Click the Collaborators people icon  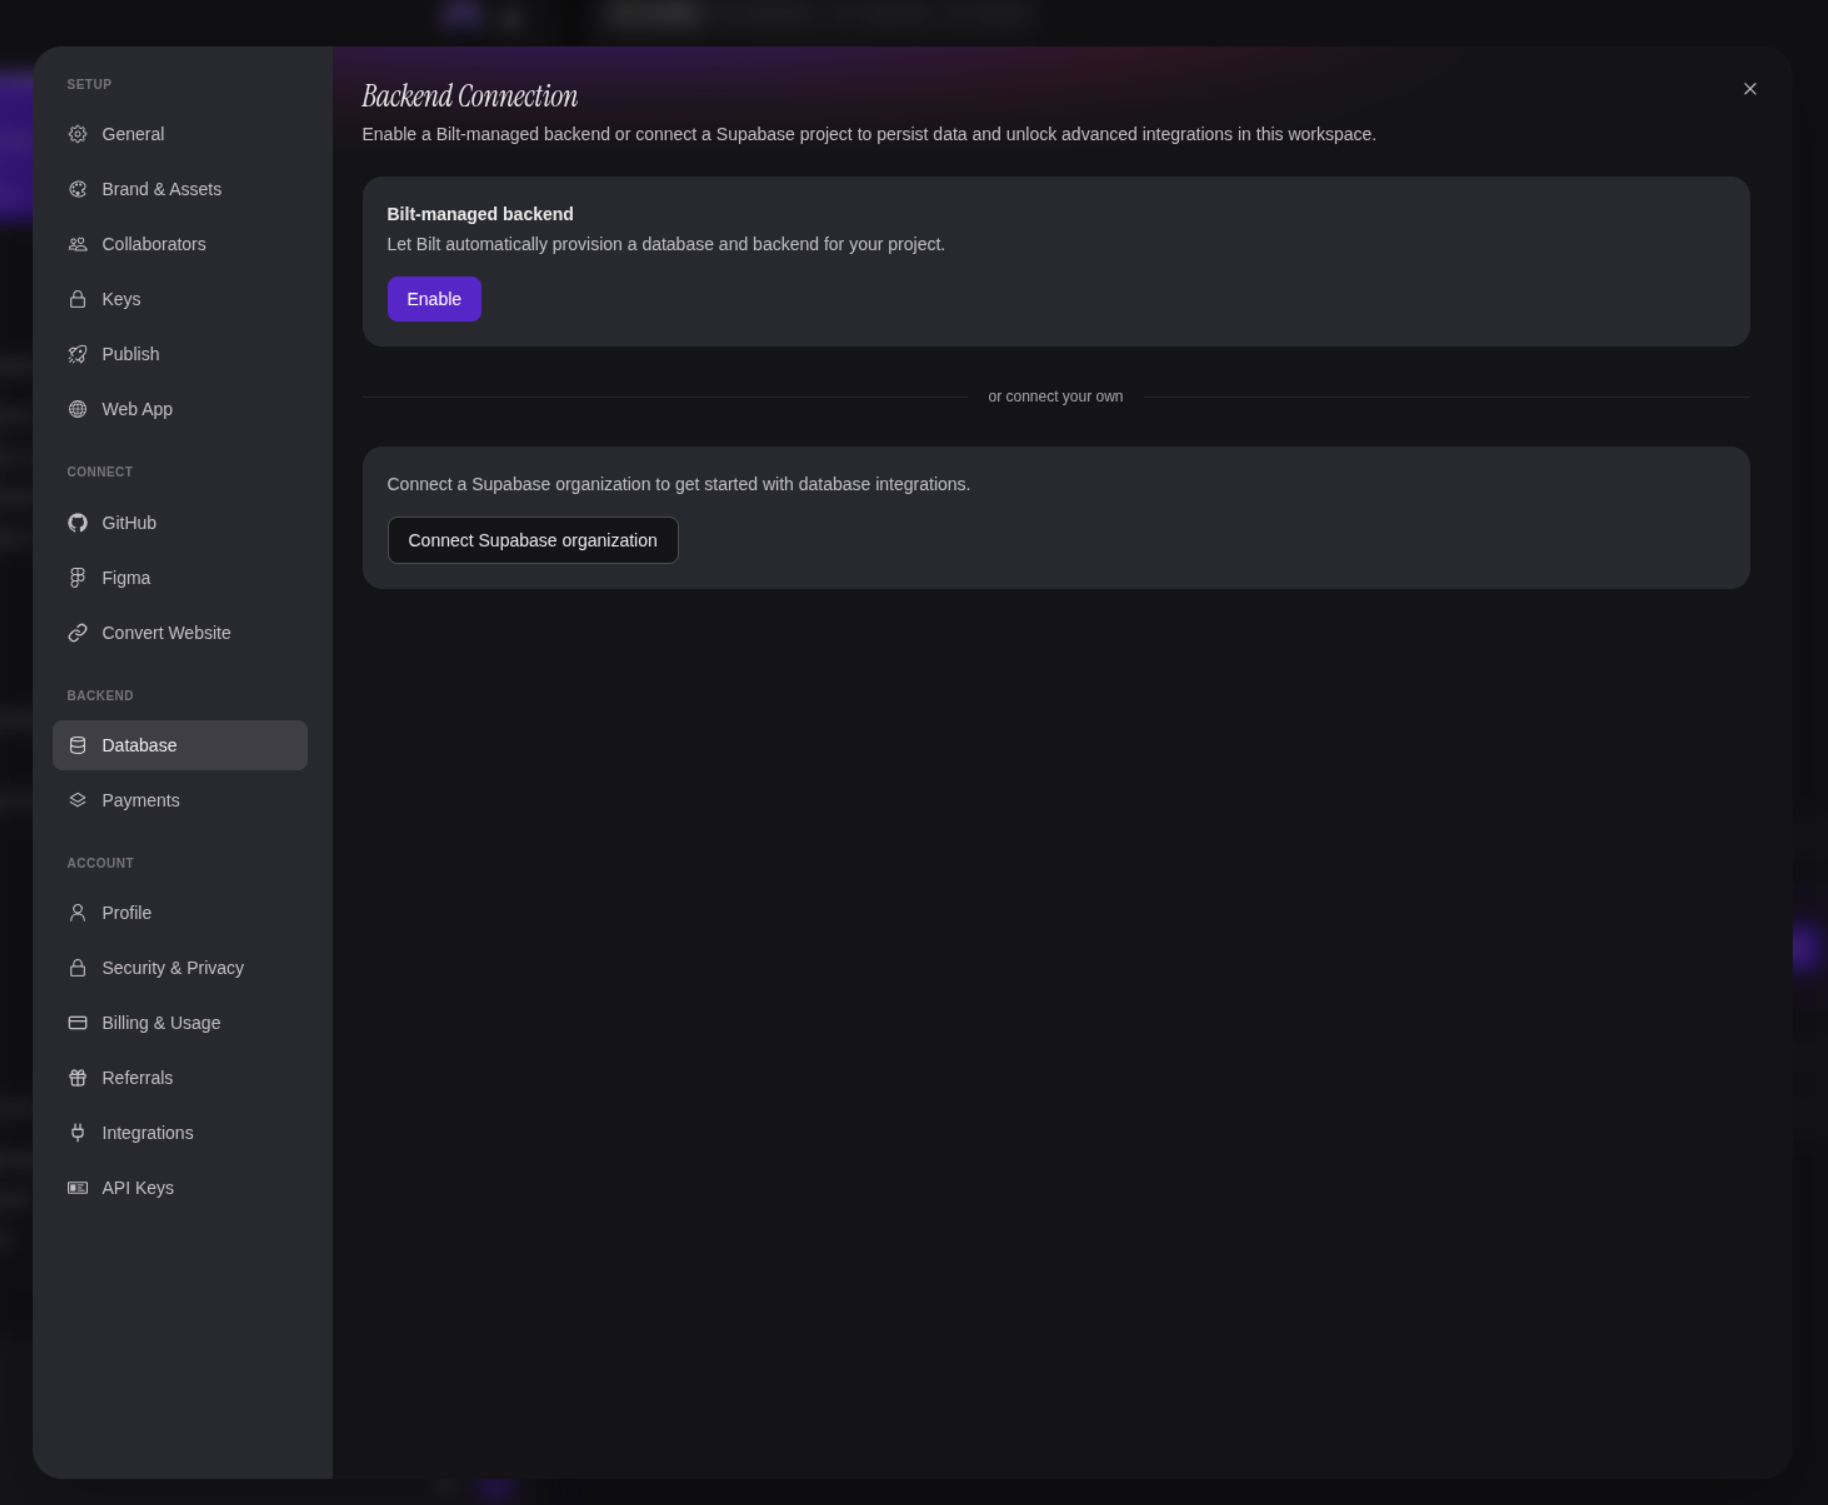(77, 244)
